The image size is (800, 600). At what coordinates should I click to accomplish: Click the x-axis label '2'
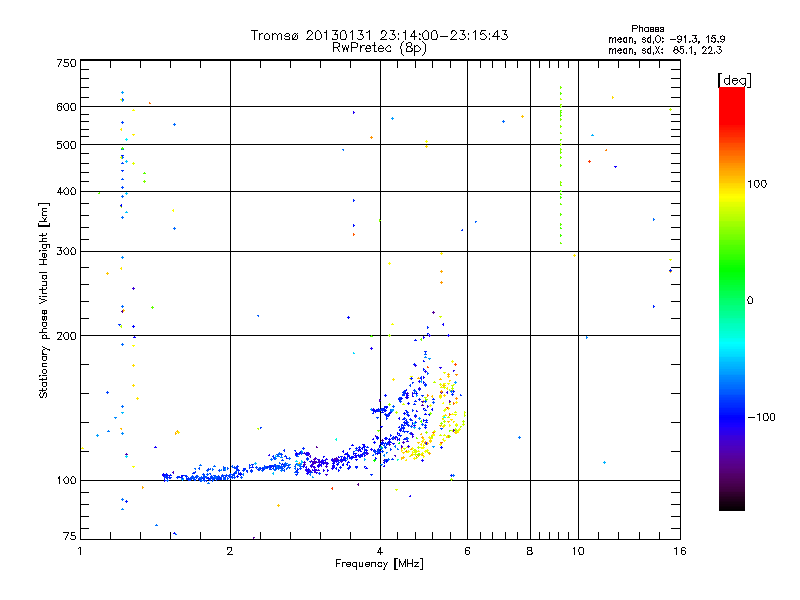230,551
